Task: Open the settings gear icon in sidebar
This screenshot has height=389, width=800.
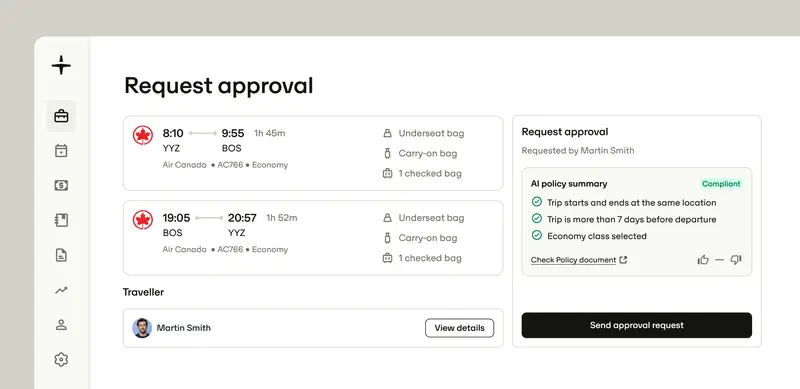Action: tap(61, 359)
